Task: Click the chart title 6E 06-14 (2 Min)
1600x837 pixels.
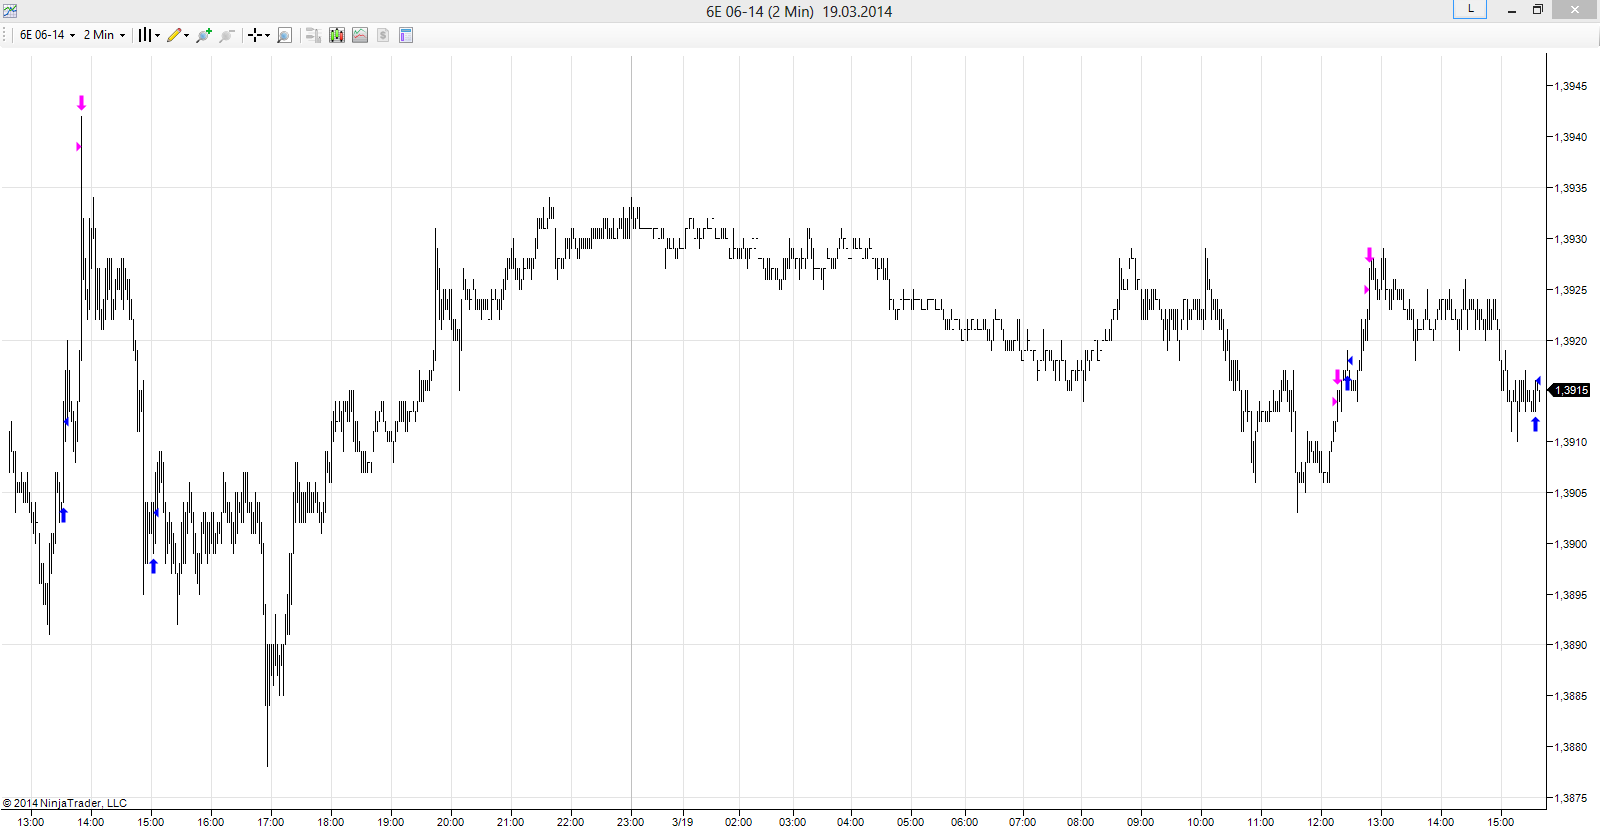Action: [x=760, y=11]
